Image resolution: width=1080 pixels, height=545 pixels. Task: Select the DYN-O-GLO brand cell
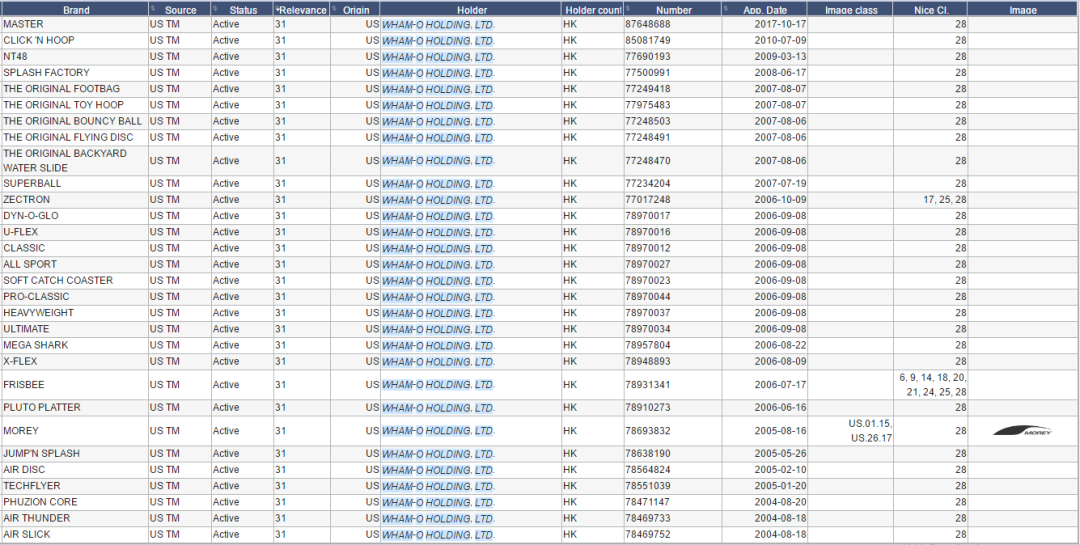[x=75, y=216]
